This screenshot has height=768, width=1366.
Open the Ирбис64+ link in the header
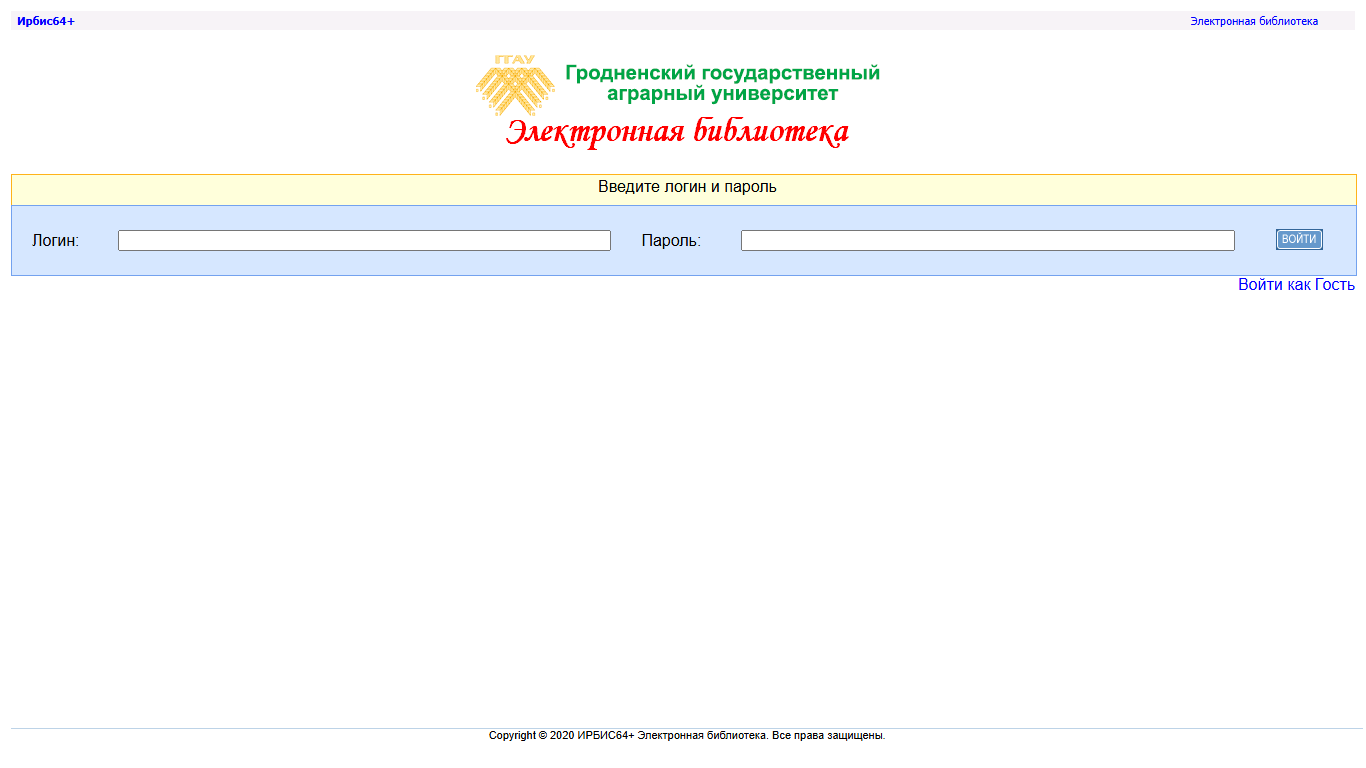[x=46, y=21]
